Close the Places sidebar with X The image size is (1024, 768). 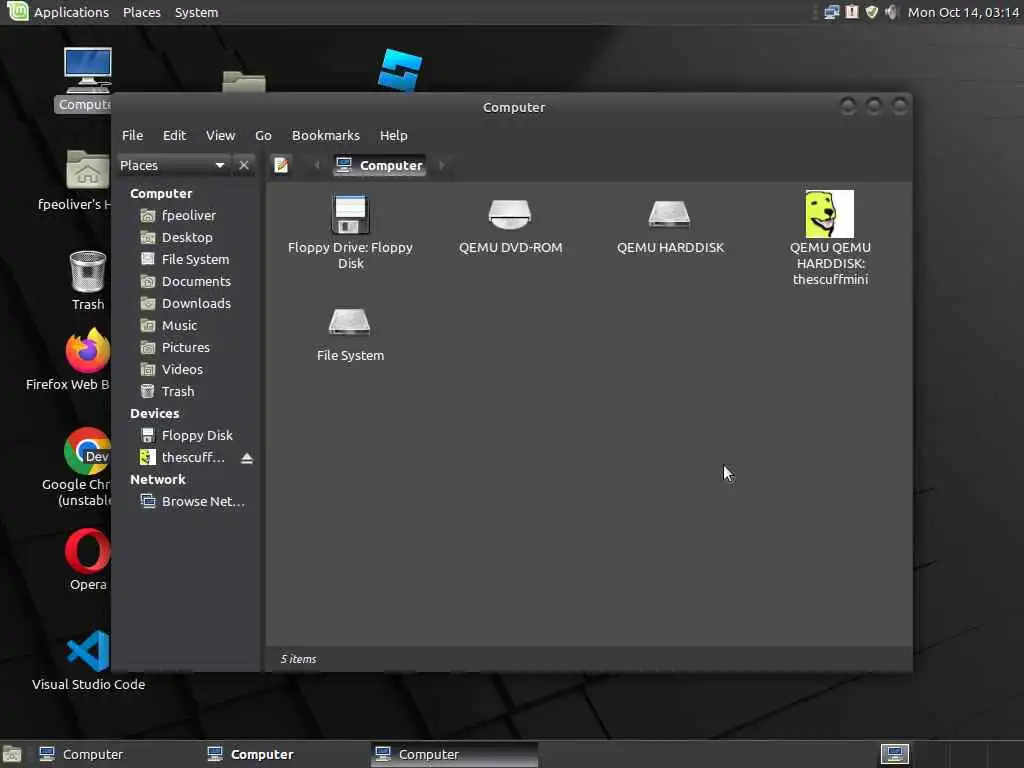point(244,165)
